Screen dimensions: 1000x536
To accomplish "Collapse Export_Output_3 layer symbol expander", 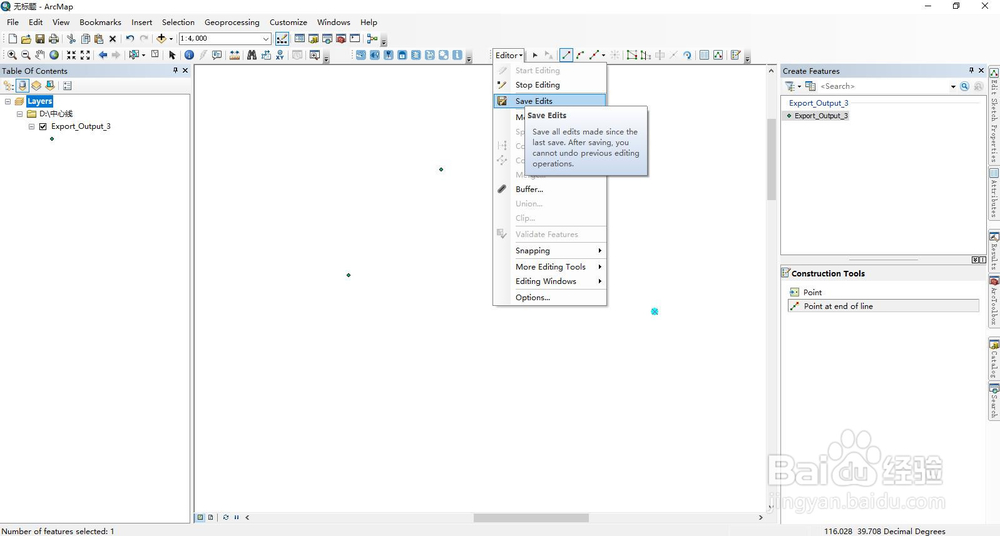I will 31,126.
